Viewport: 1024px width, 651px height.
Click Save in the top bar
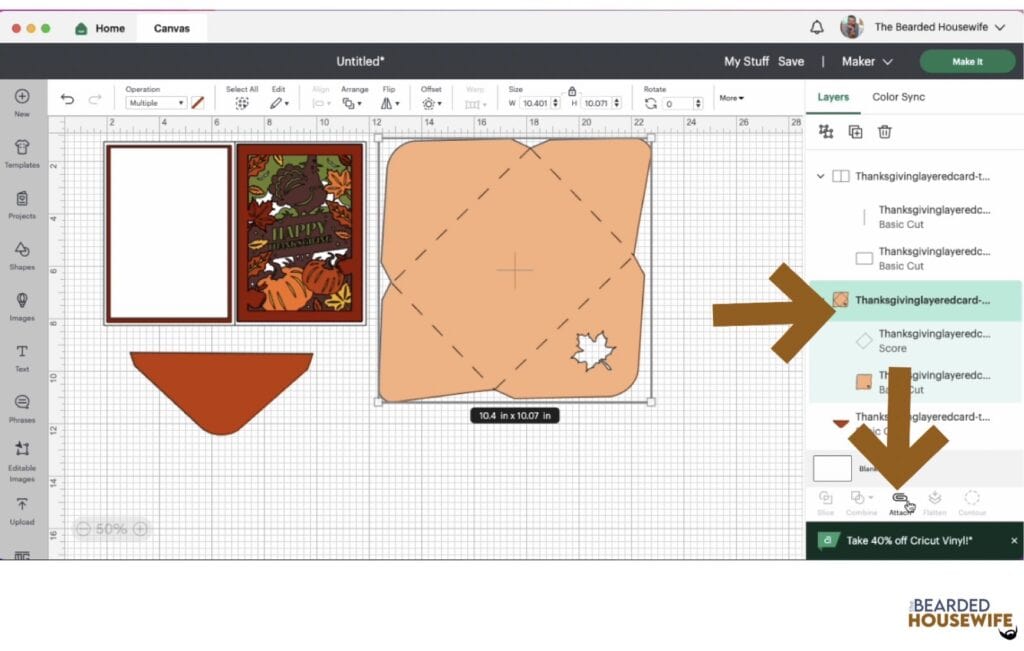tap(790, 62)
